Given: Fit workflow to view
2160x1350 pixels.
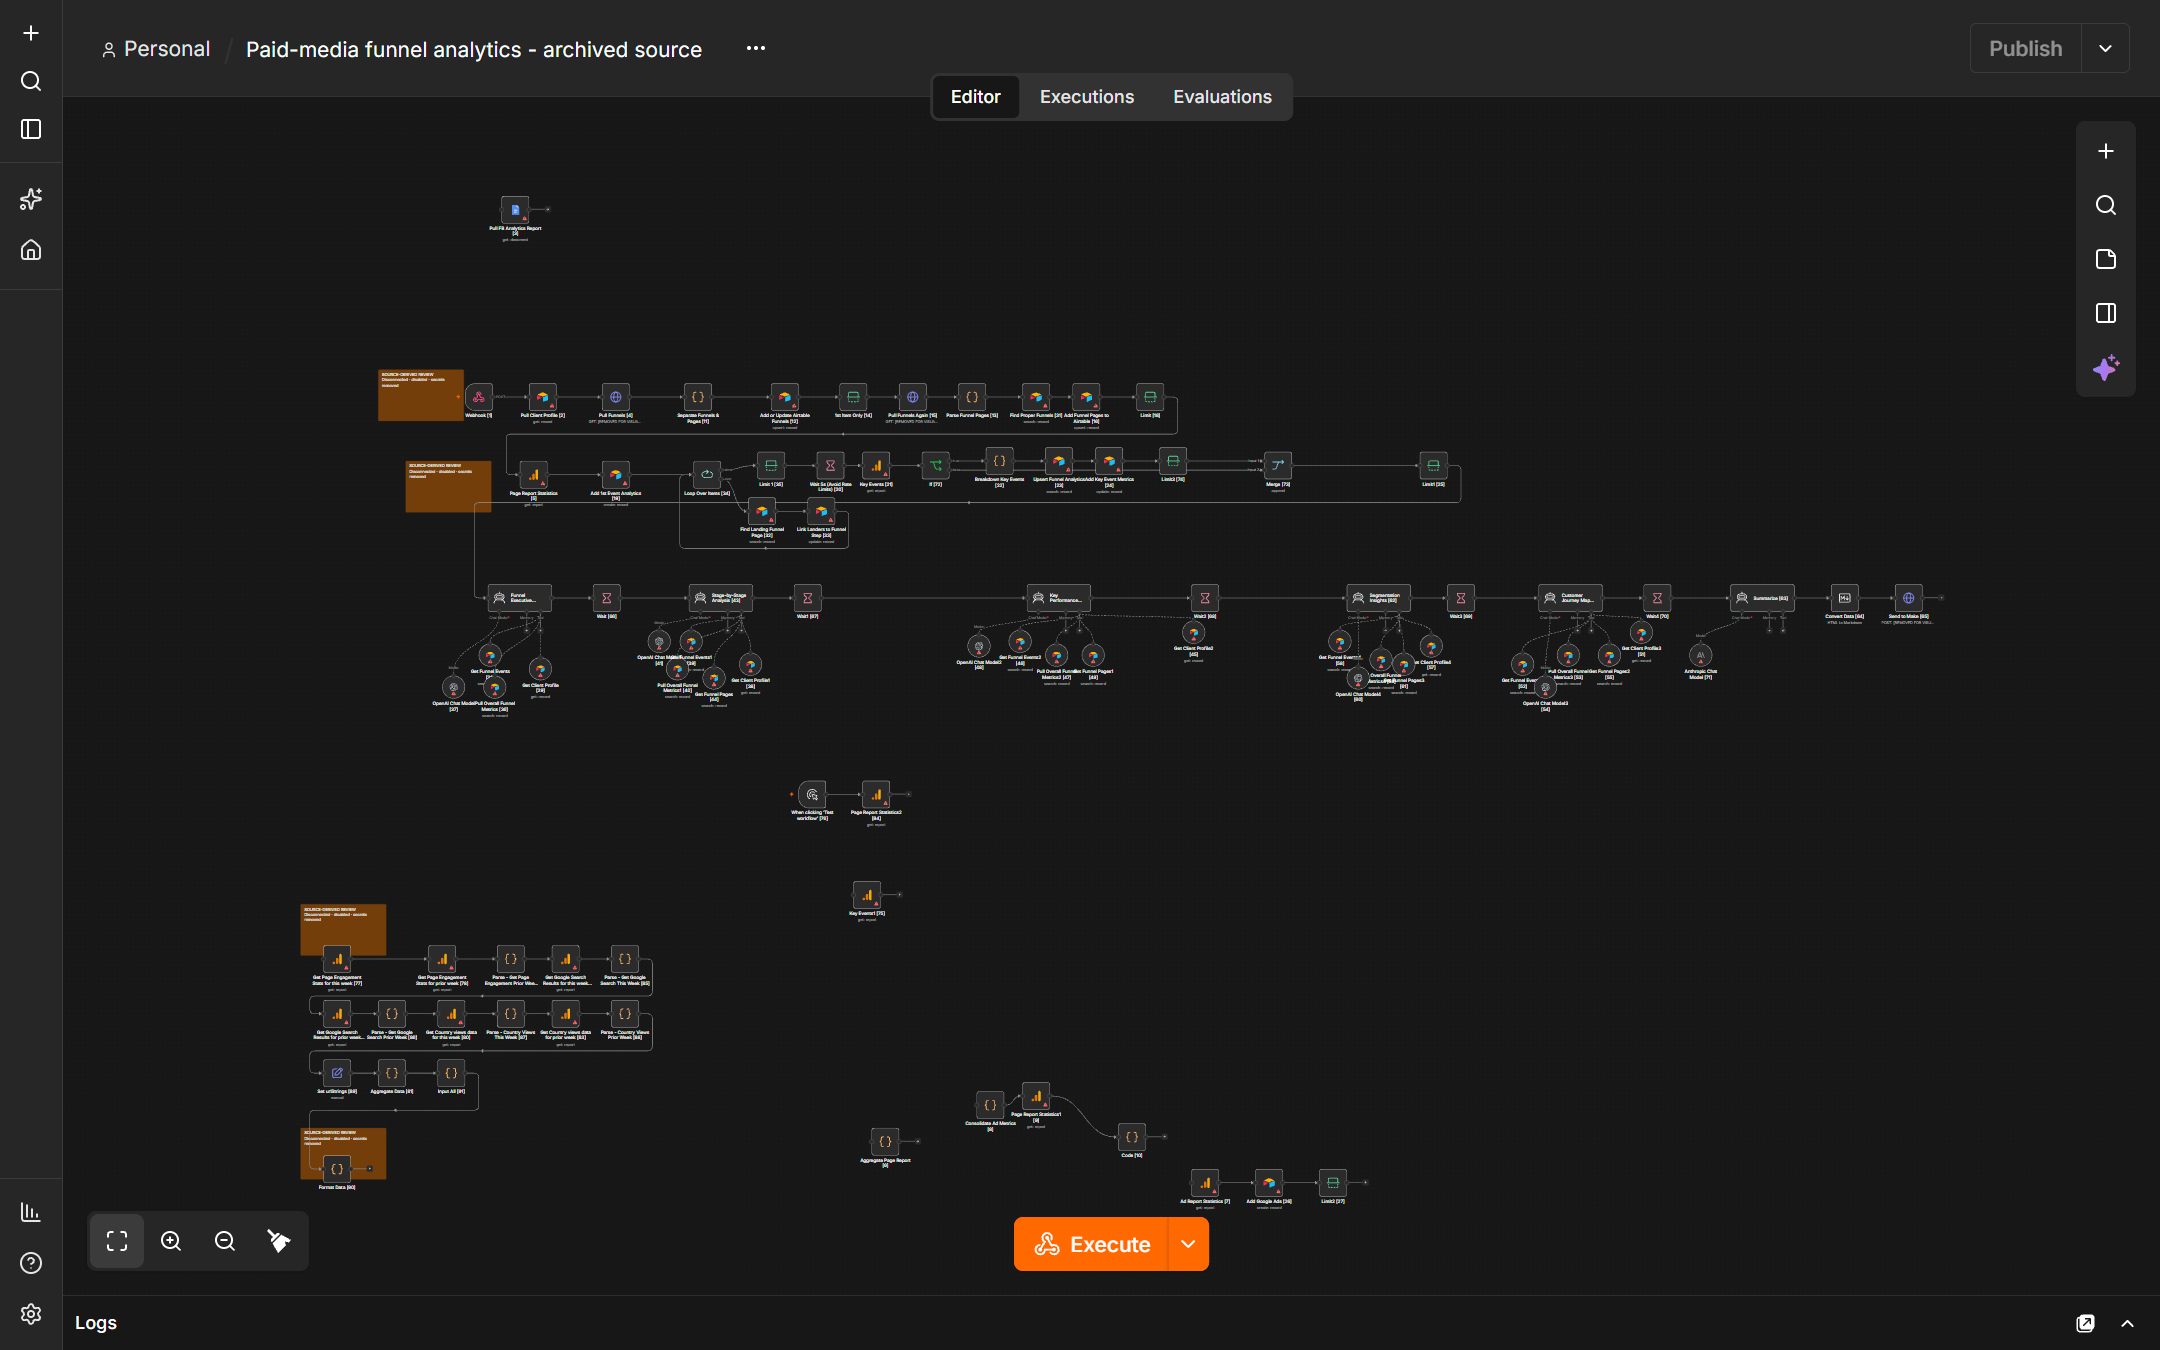Looking at the screenshot, I should point(117,1241).
